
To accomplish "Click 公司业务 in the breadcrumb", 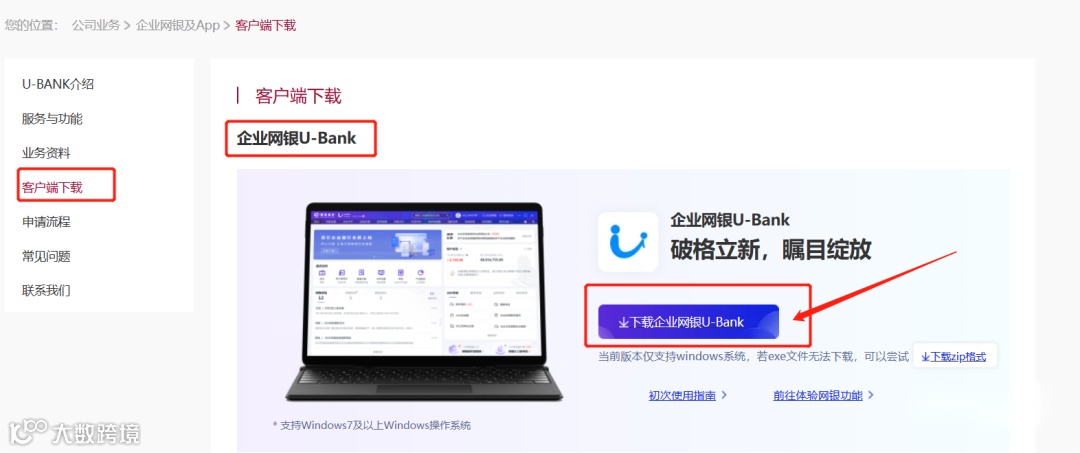I will [96, 25].
